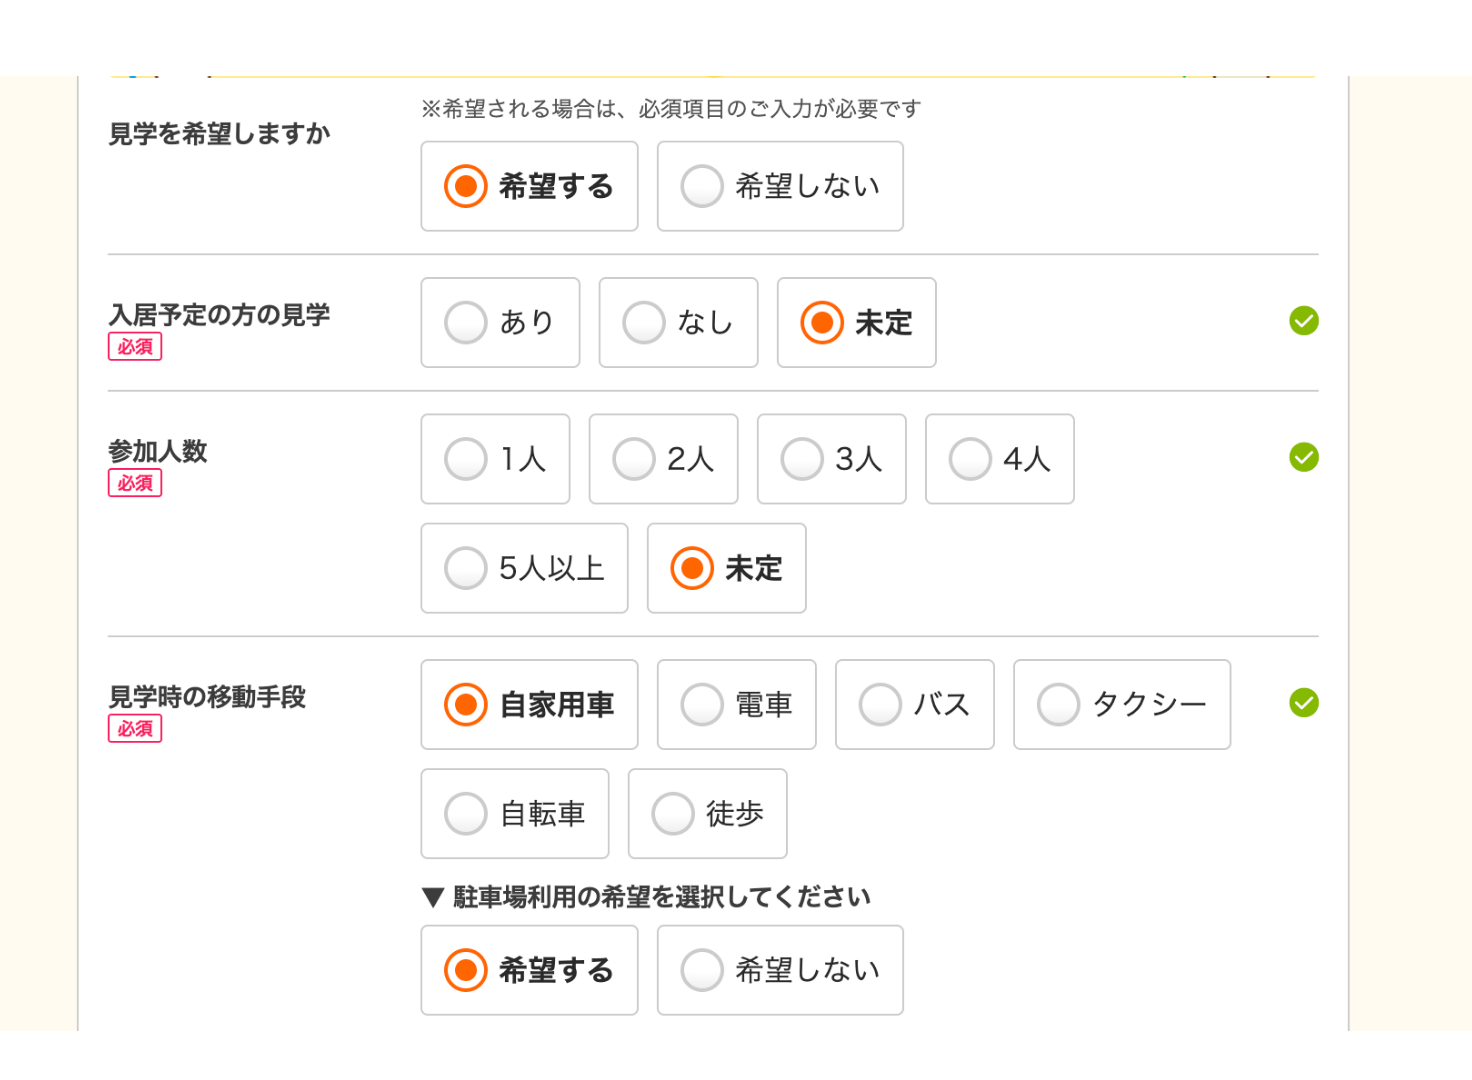Screen dimensions: 1472x1080
Task: Select 2人 as 参加人数
Action: click(663, 458)
